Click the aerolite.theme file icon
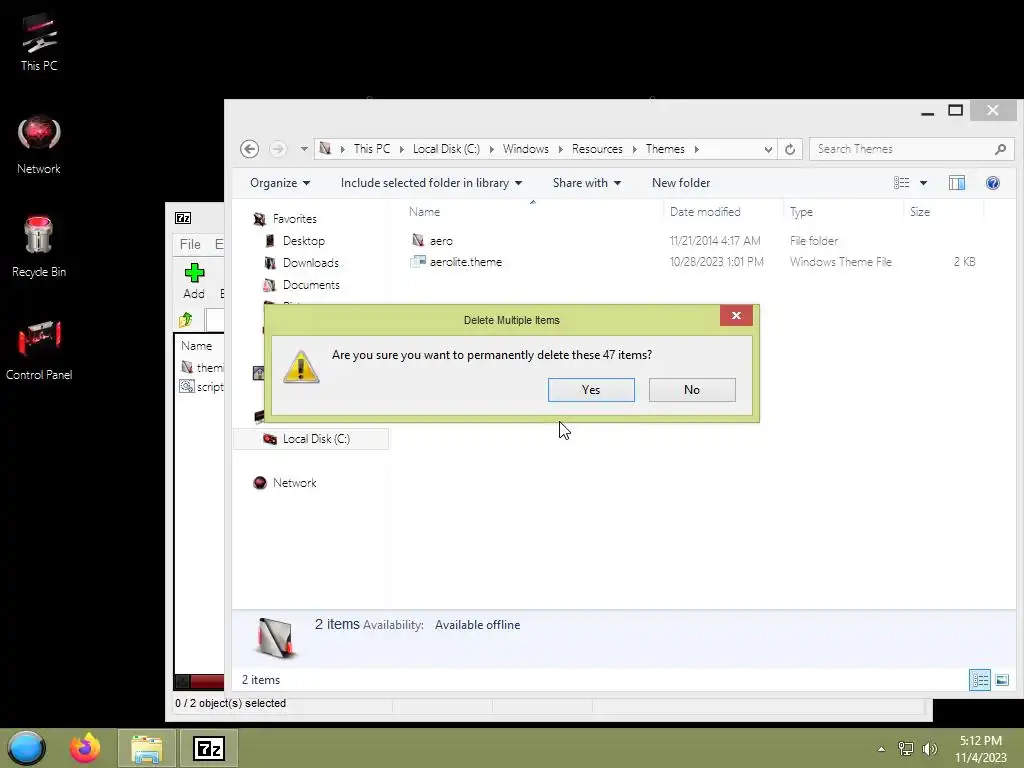Screen dimensions: 1024x768 point(418,262)
